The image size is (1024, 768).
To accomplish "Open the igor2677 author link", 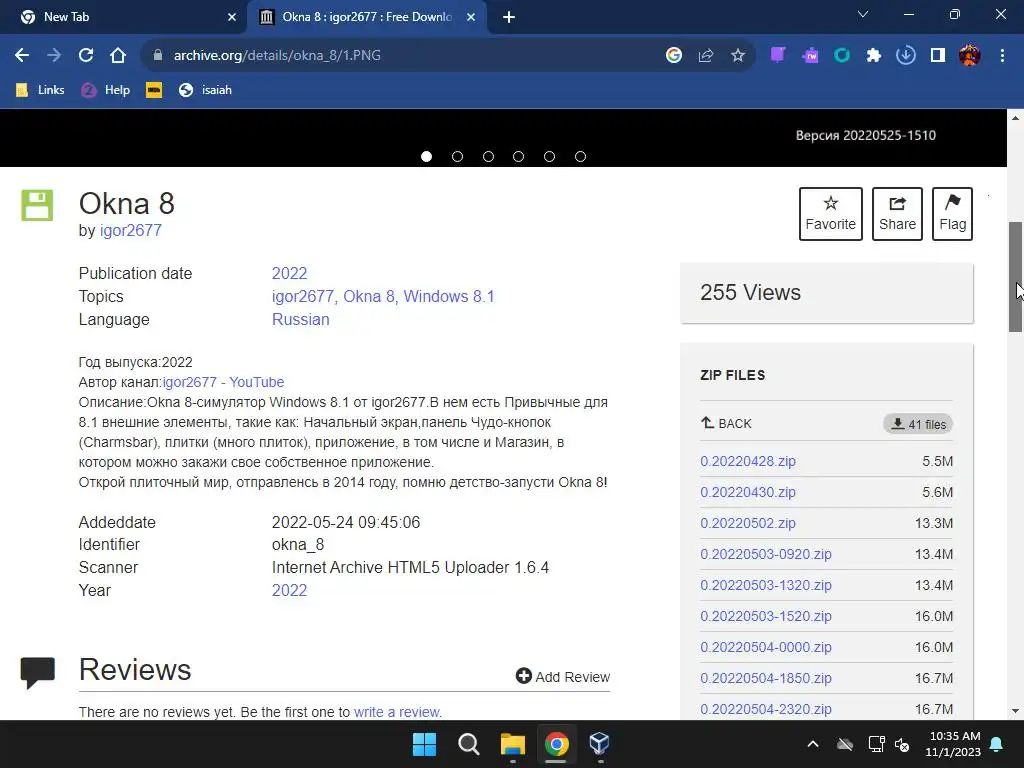I will tap(131, 231).
